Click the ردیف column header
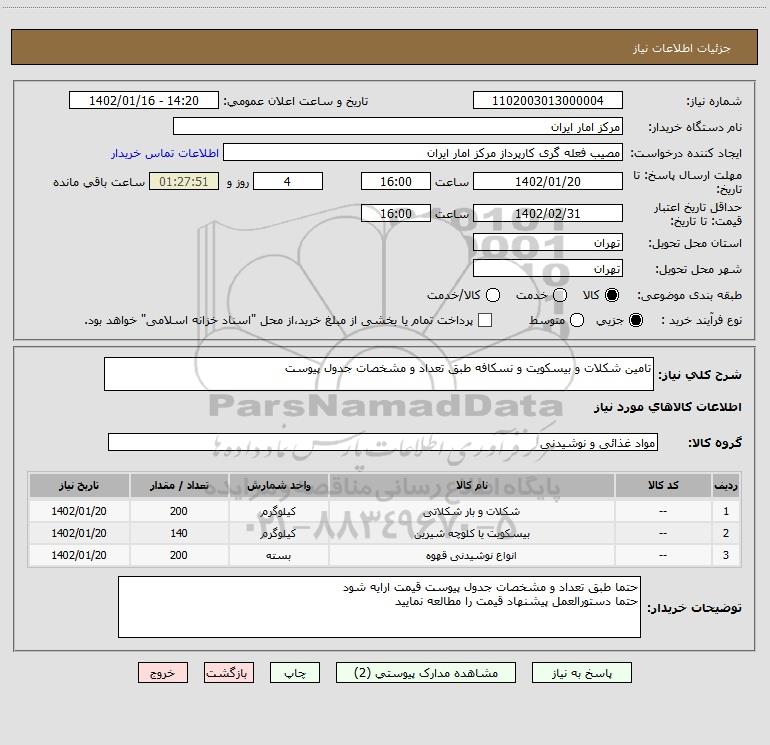This screenshot has height=745, width=770. (x=725, y=485)
